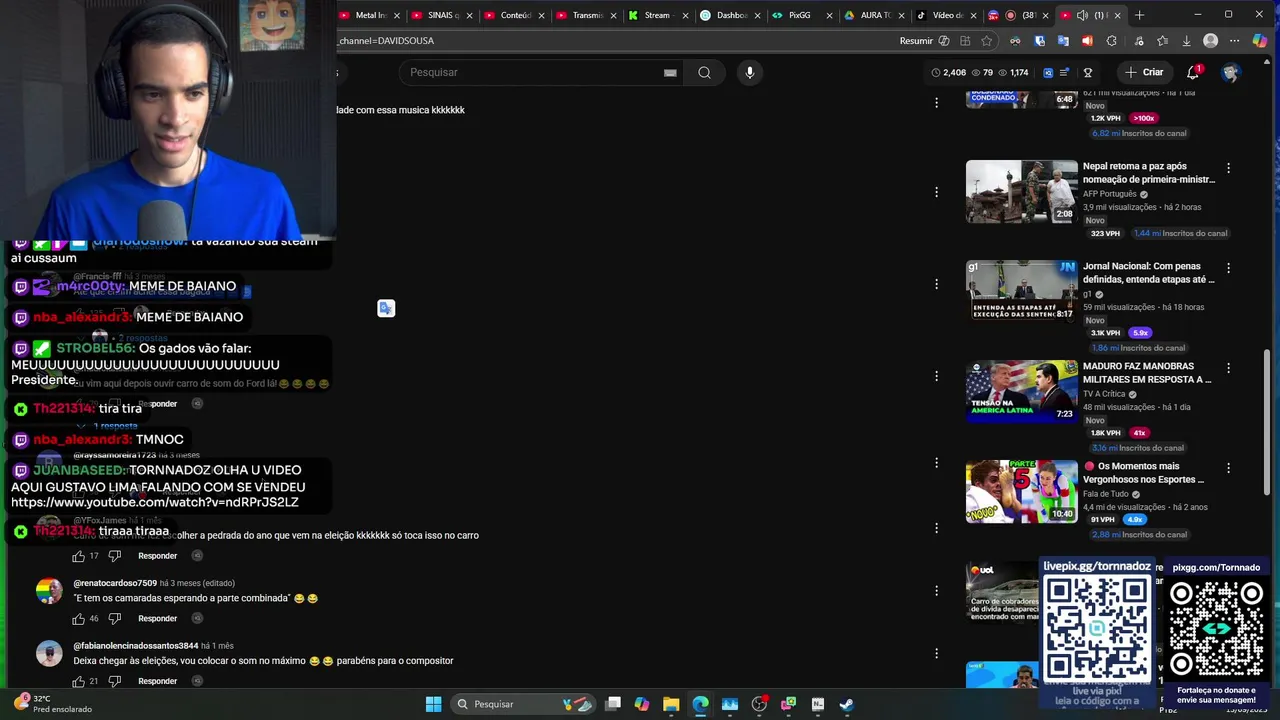
Task: Open browser settings three-dot menu
Action: (x=1235, y=41)
